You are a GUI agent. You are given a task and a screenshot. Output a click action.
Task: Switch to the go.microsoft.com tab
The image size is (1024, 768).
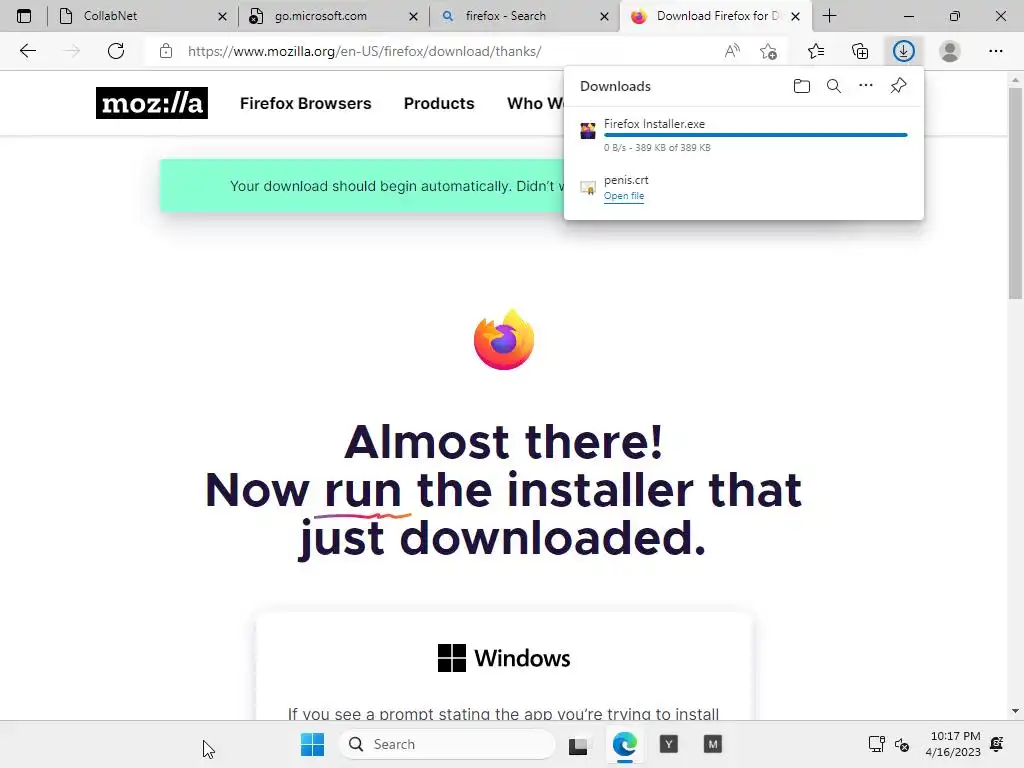pyautogui.click(x=334, y=16)
